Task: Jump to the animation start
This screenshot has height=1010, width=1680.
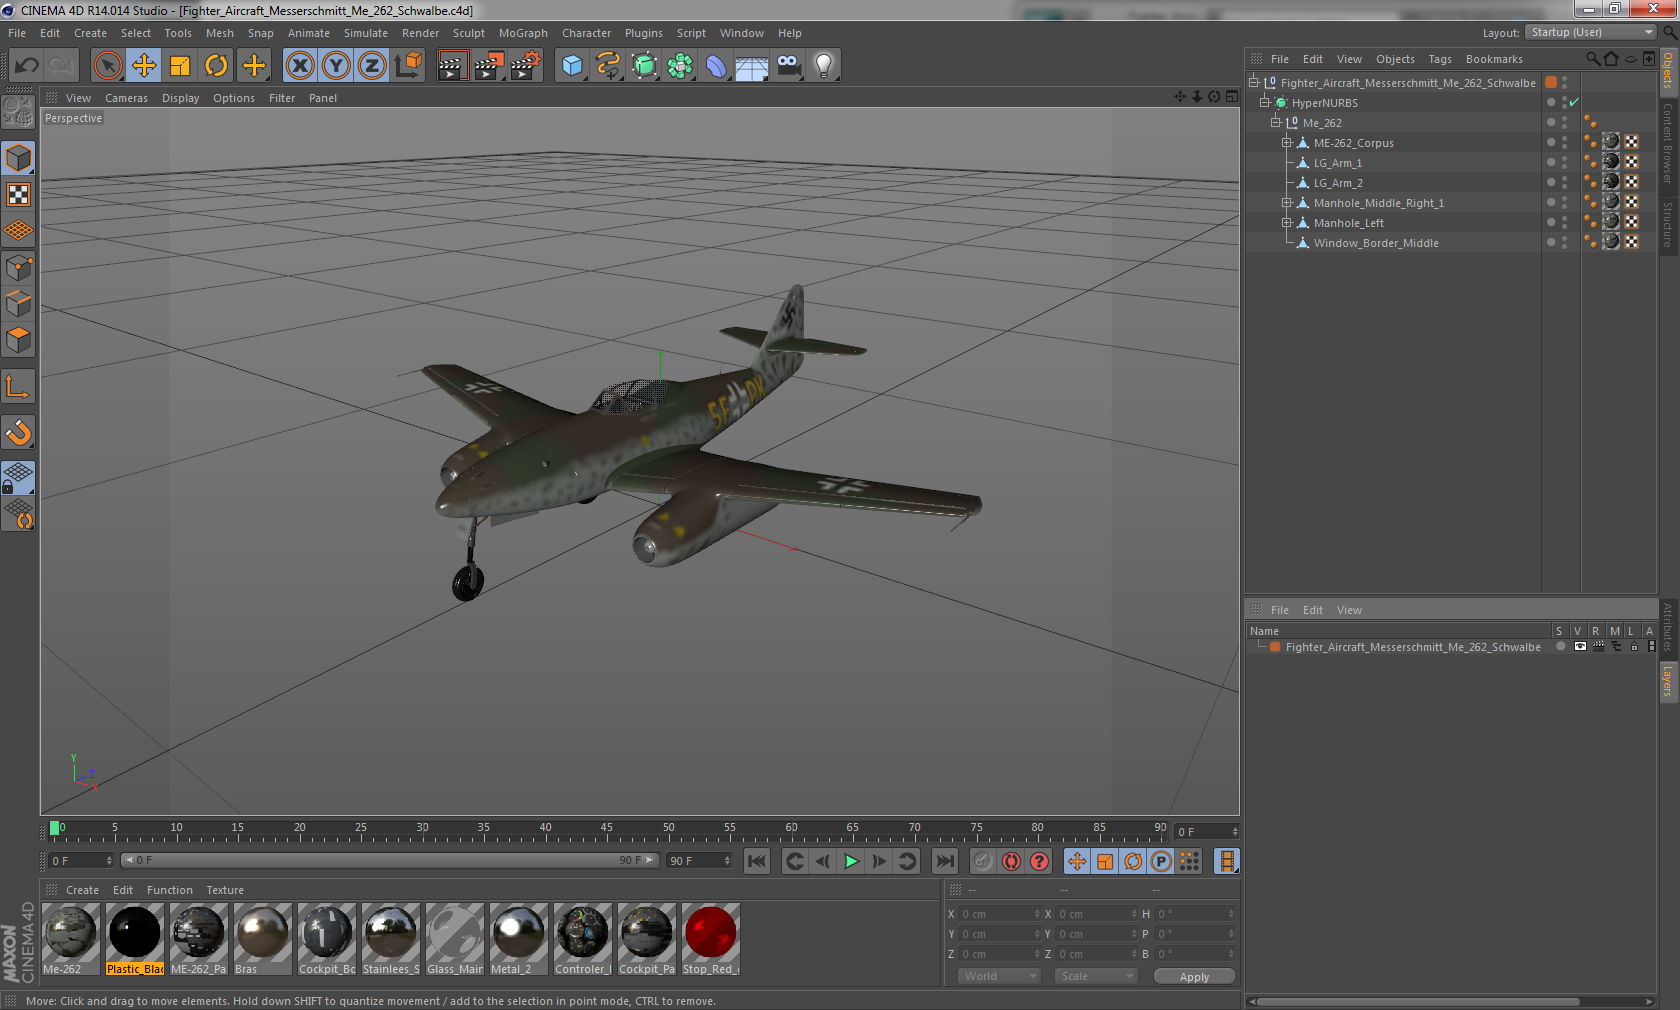Action: (757, 861)
